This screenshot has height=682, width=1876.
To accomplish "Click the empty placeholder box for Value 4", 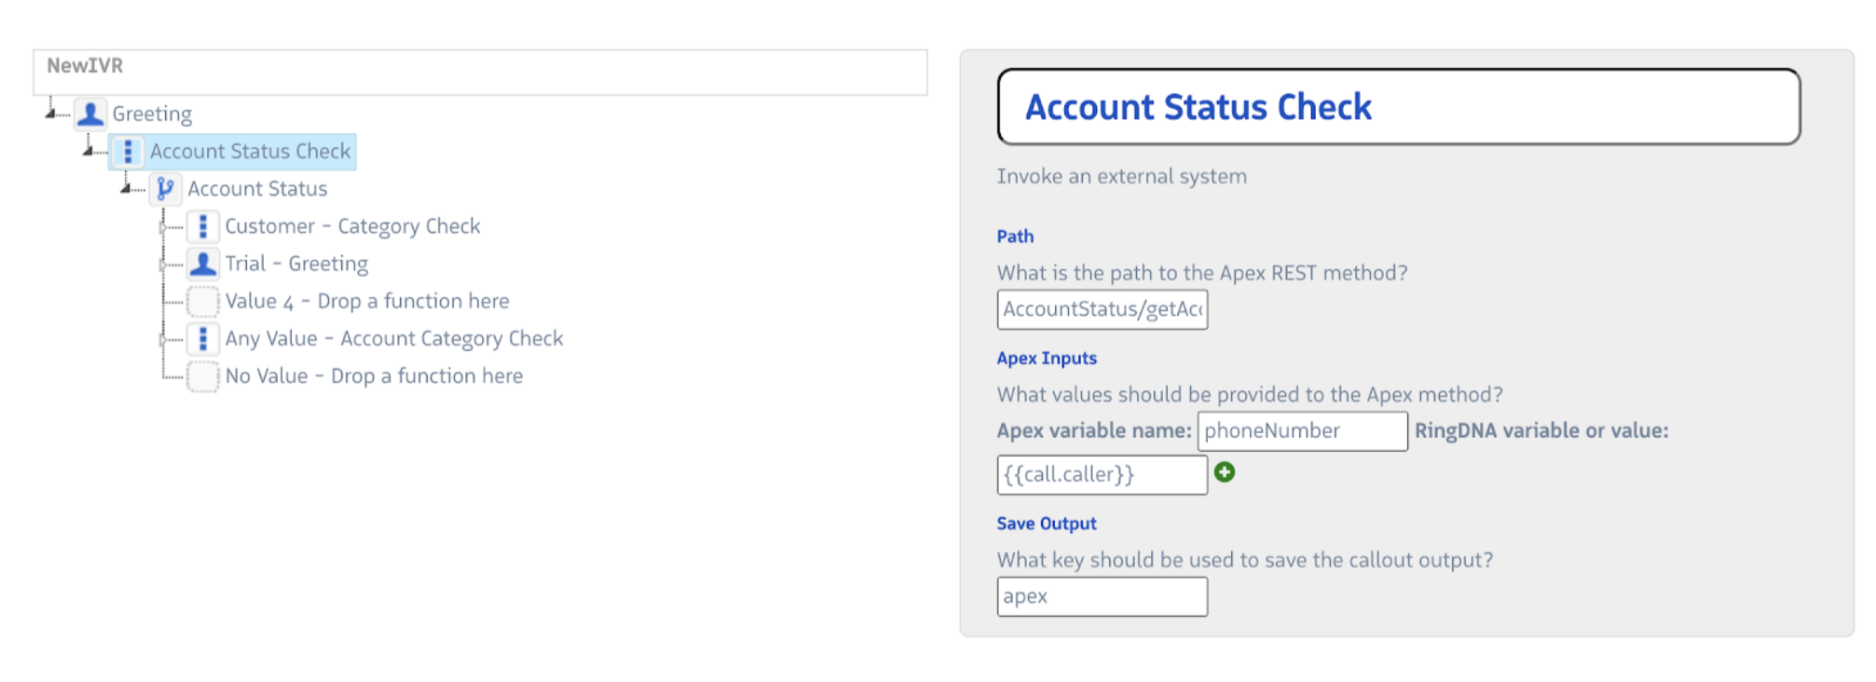I will tap(203, 301).
